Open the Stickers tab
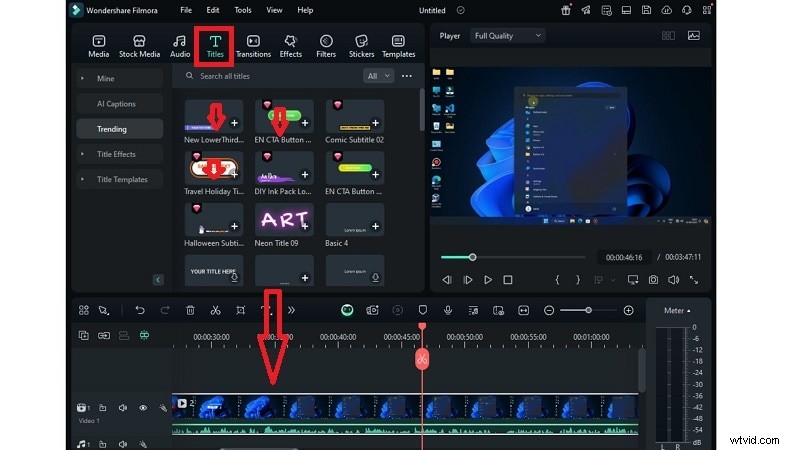 (361, 46)
